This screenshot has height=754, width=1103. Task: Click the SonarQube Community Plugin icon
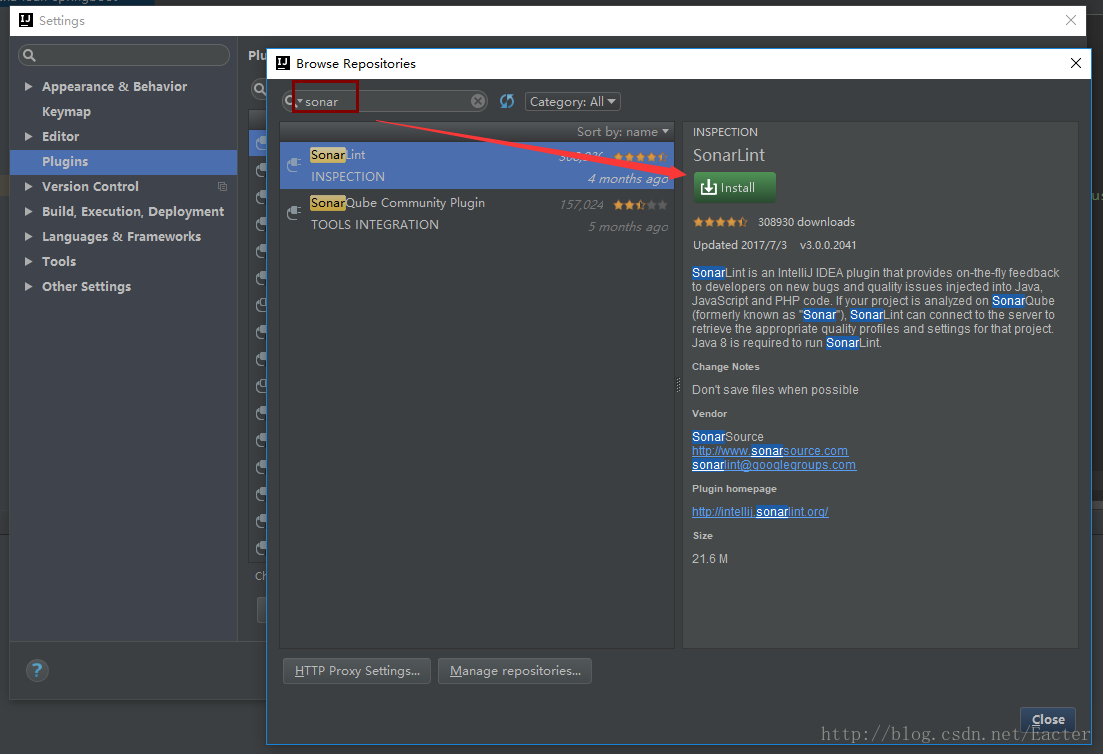point(294,213)
